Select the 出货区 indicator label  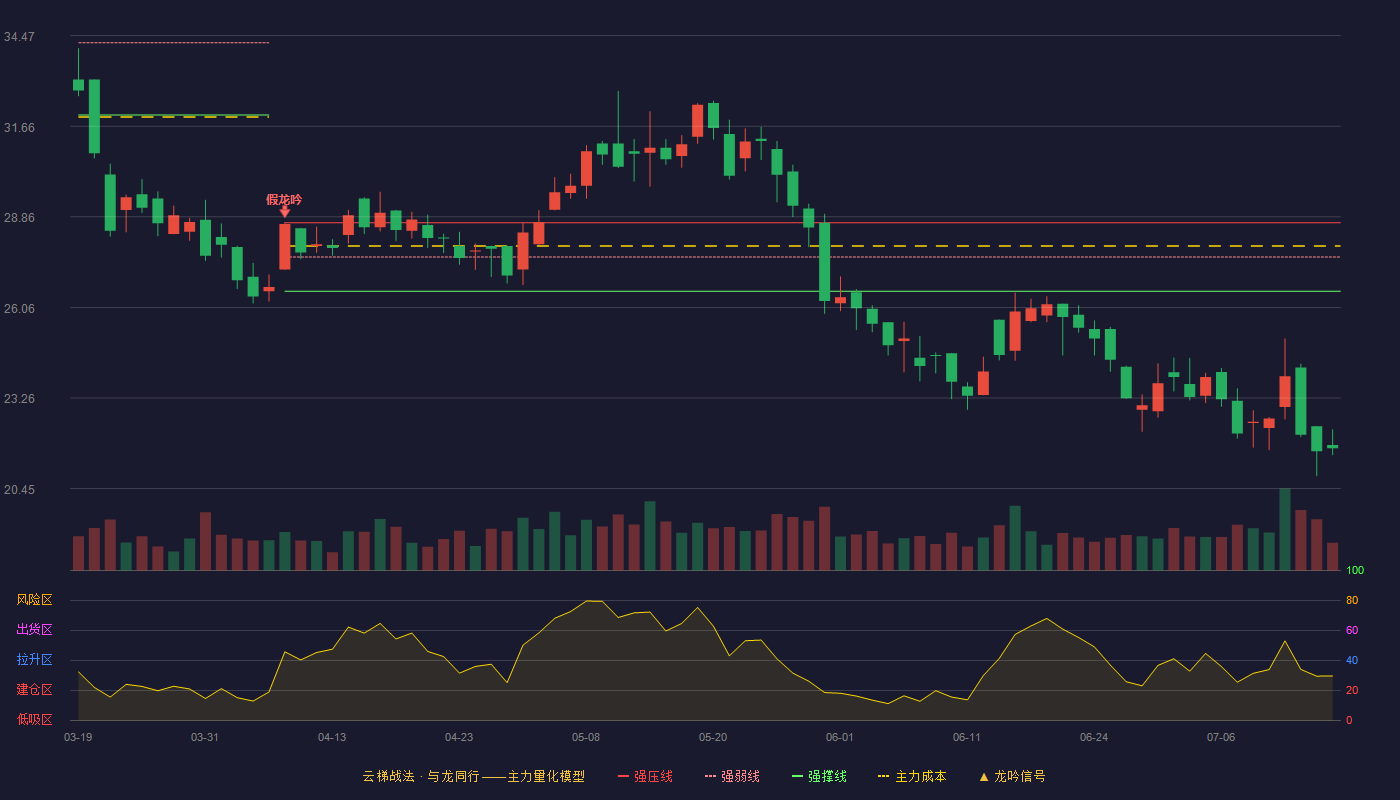(x=34, y=630)
